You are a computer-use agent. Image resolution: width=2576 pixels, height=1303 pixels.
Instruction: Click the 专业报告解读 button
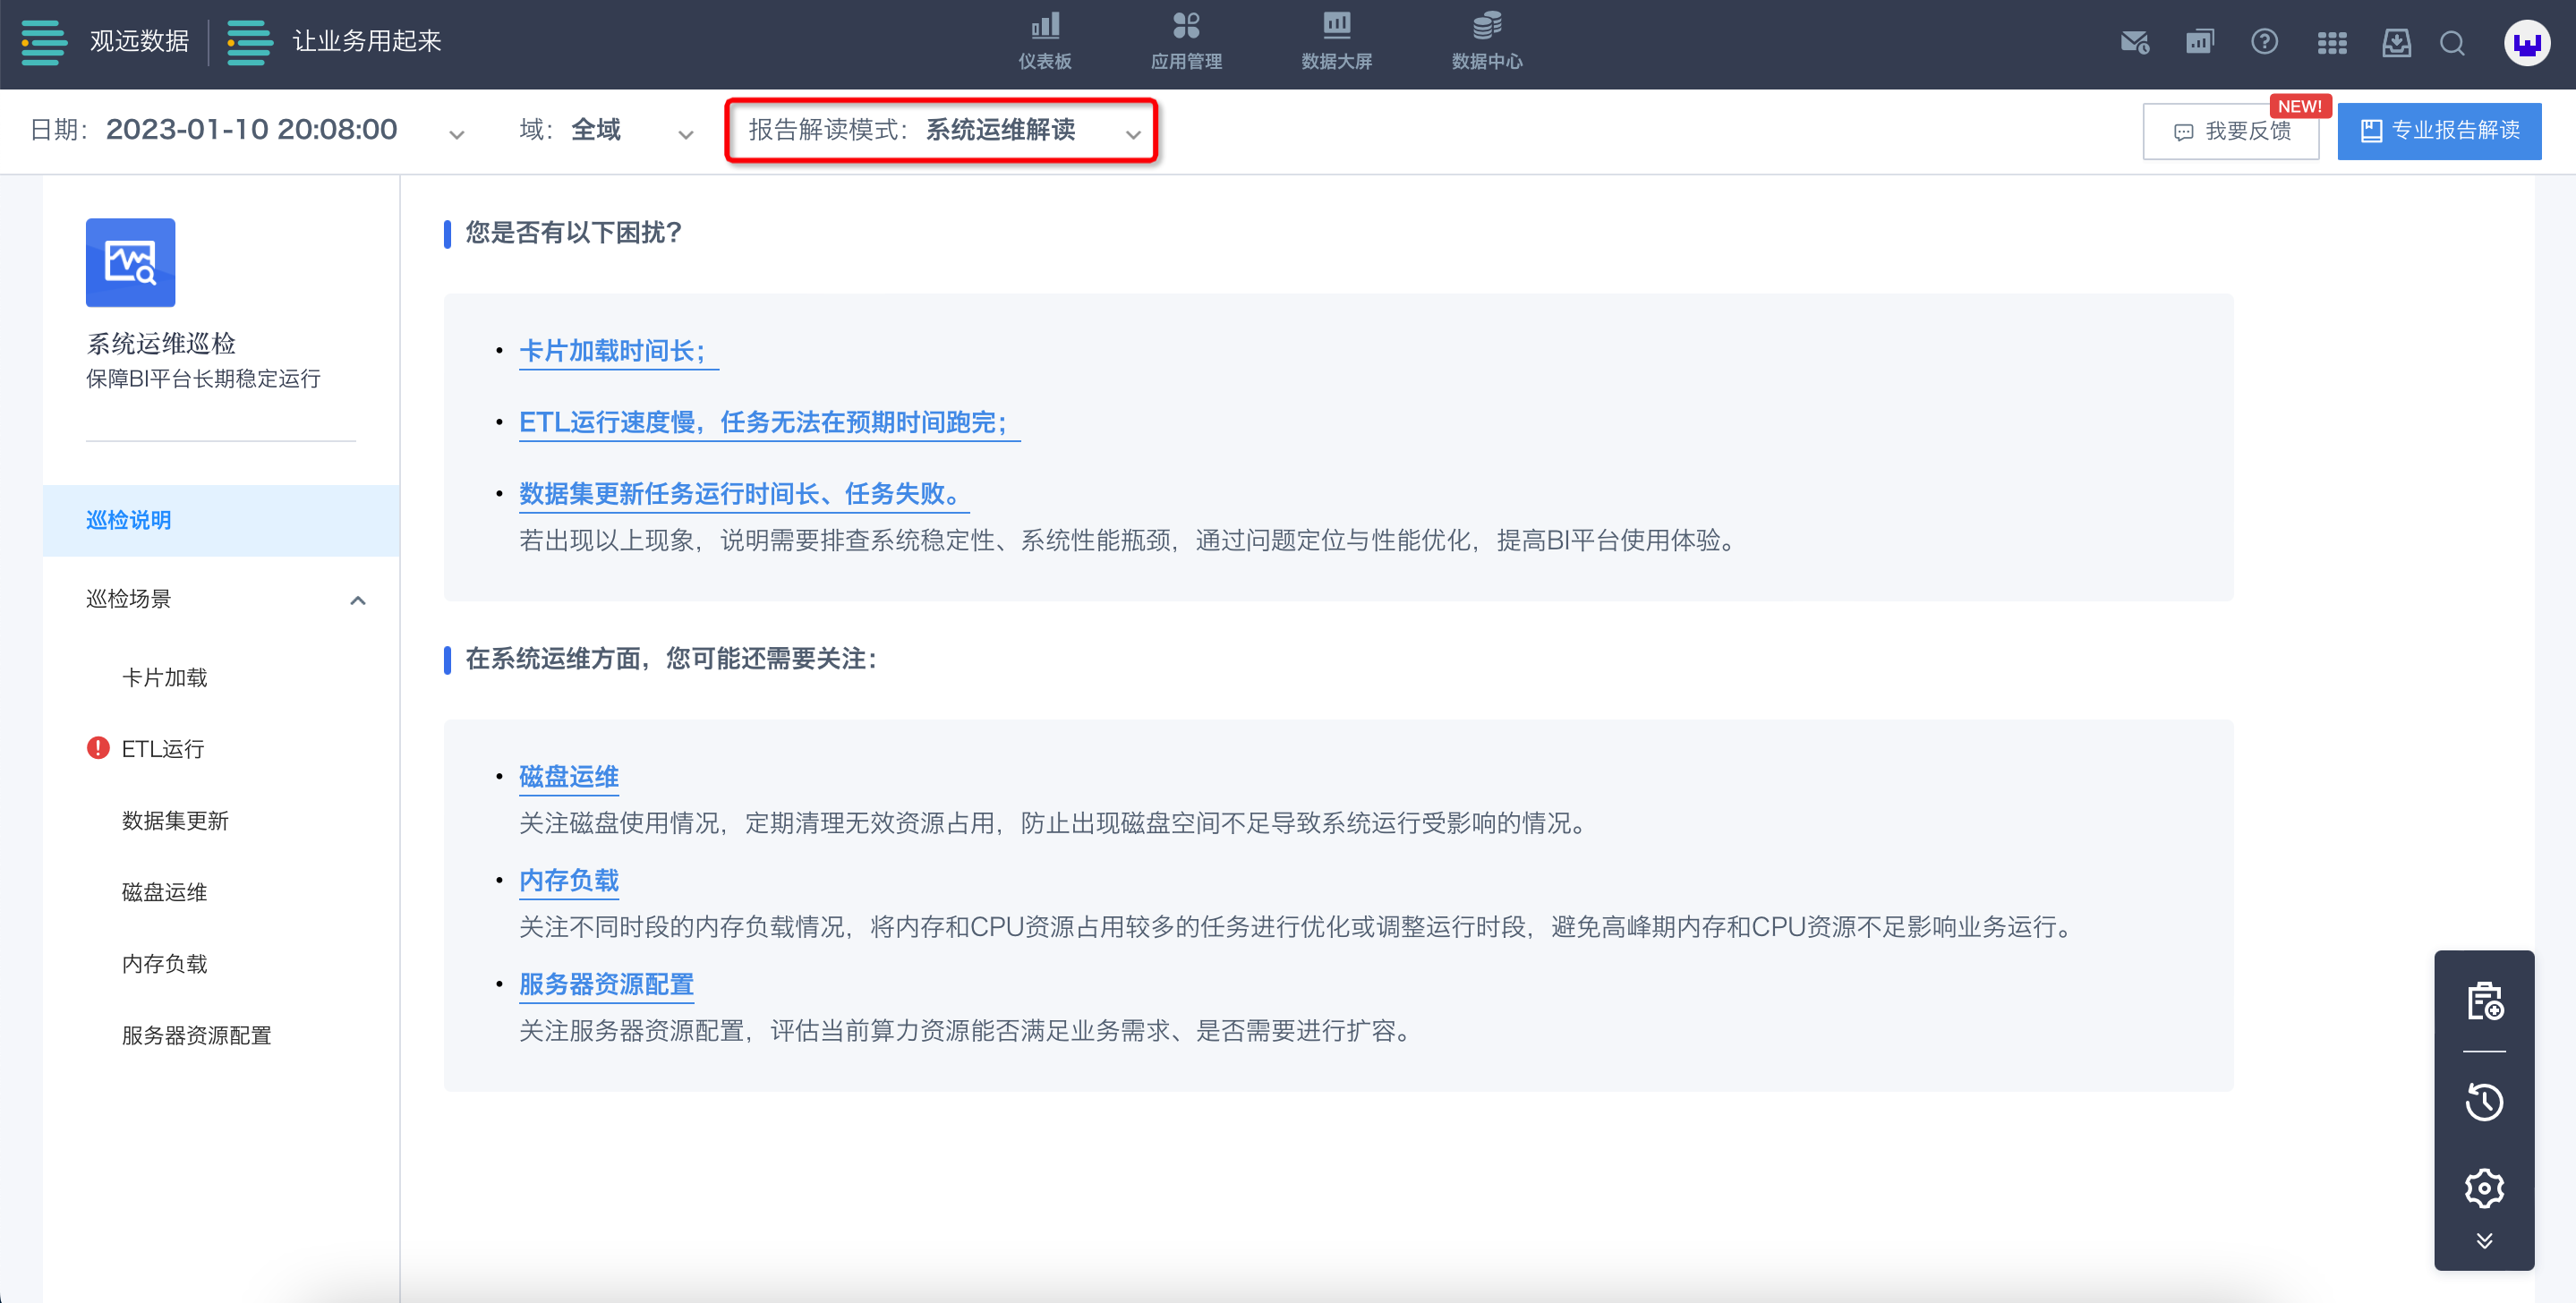click(2439, 131)
